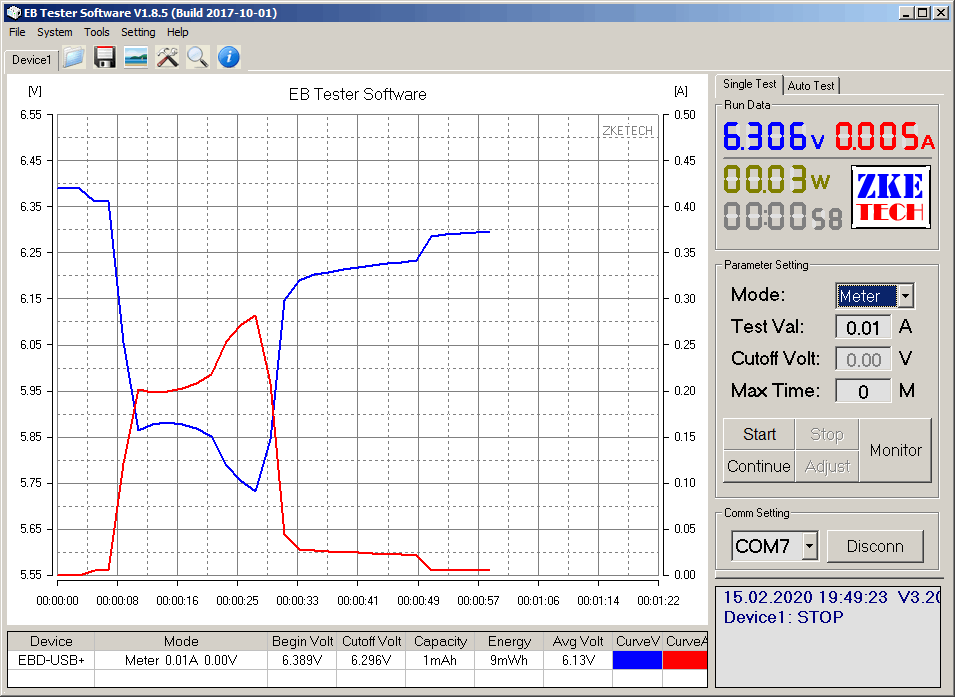Open the Help menu
The width and height of the screenshot is (955, 697).
[x=178, y=32]
